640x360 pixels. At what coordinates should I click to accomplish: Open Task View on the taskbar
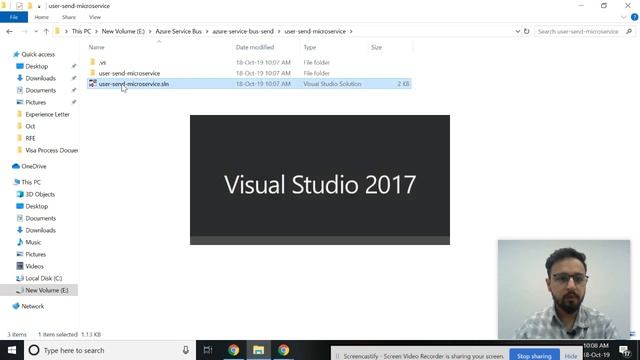208,350
